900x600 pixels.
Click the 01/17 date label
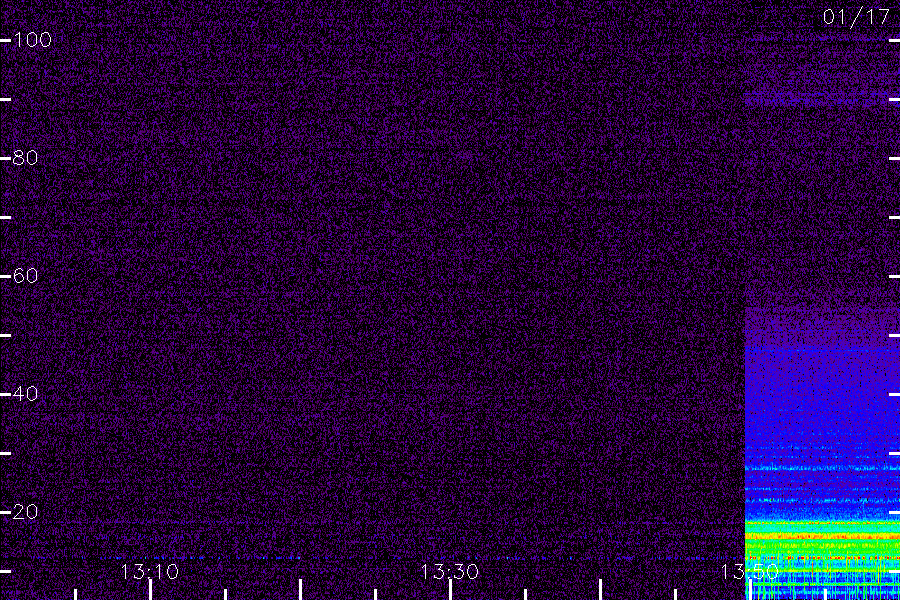coord(856,17)
